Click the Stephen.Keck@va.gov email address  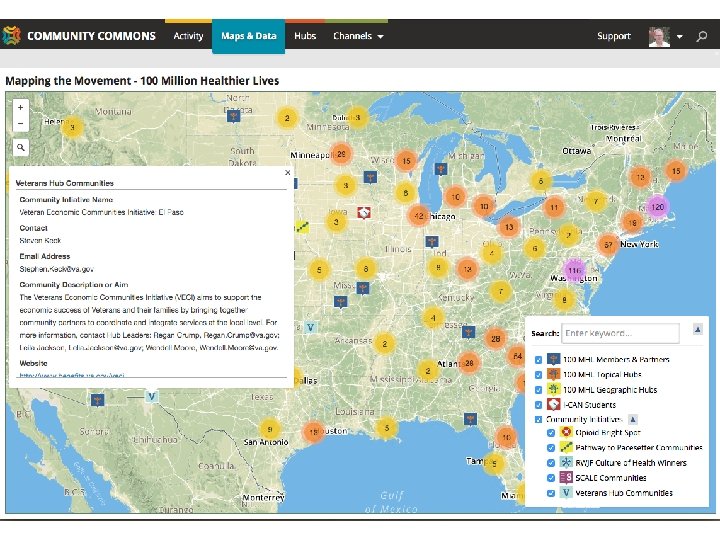pyautogui.click(x=56, y=269)
